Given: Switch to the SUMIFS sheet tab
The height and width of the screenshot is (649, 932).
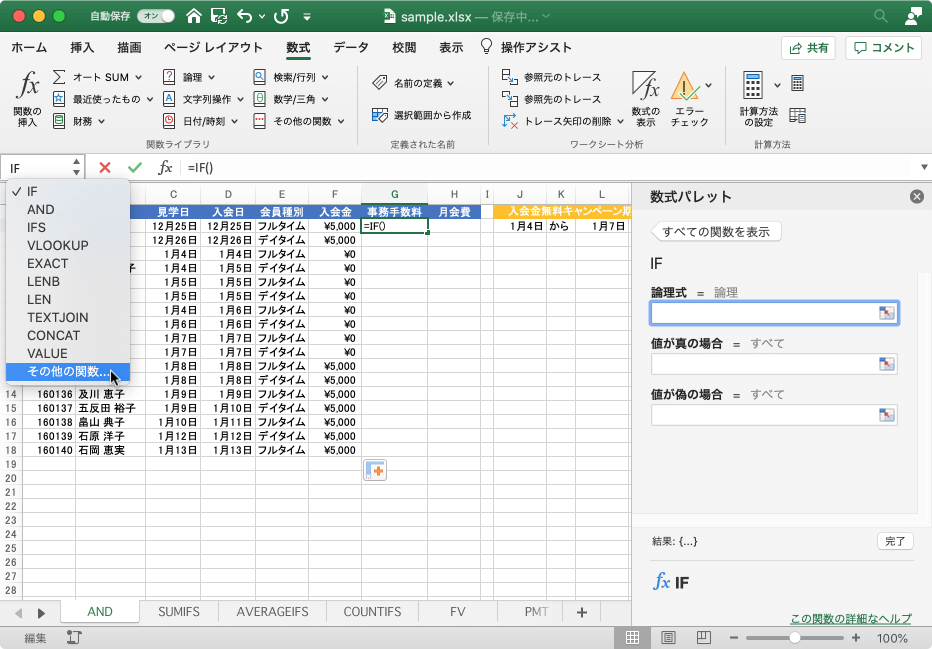Looking at the screenshot, I should click(x=179, y=612).
